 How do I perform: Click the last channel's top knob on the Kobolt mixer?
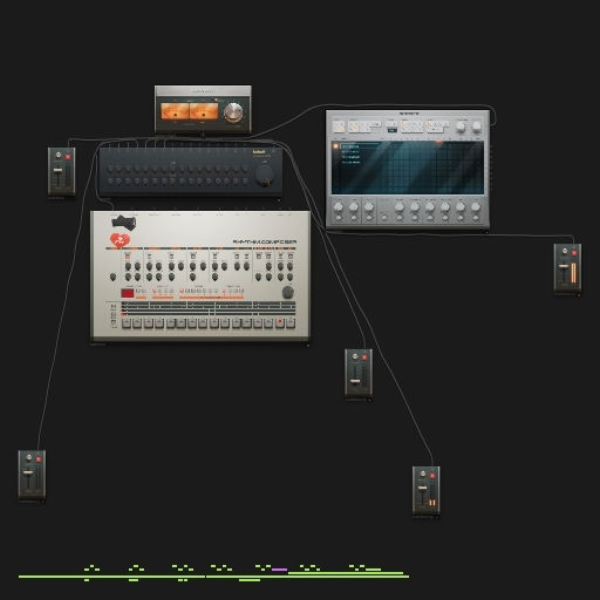[x=245, y=168]
